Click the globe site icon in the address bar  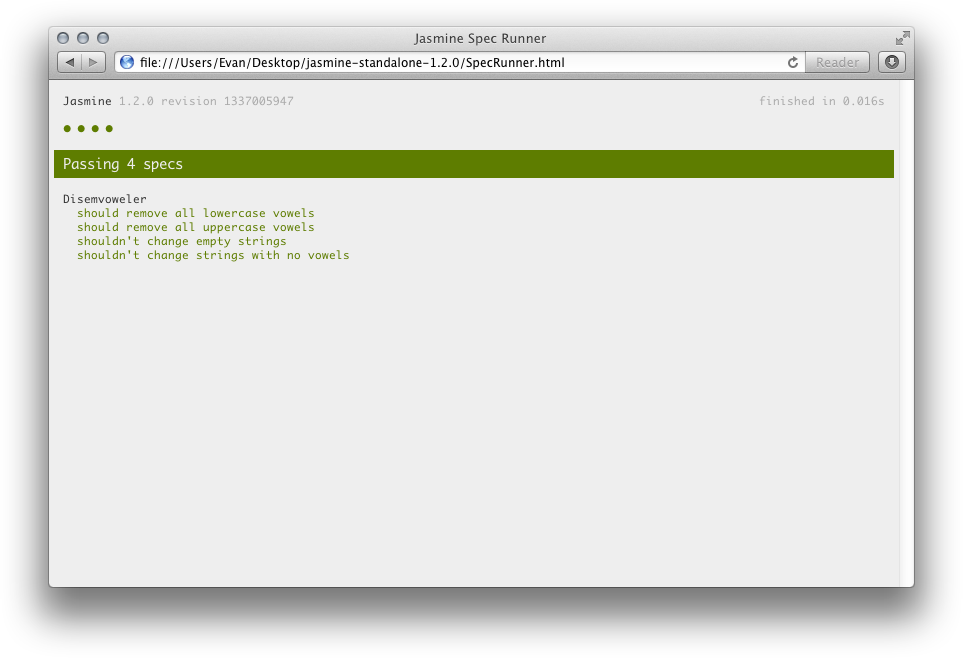(127, 62)
